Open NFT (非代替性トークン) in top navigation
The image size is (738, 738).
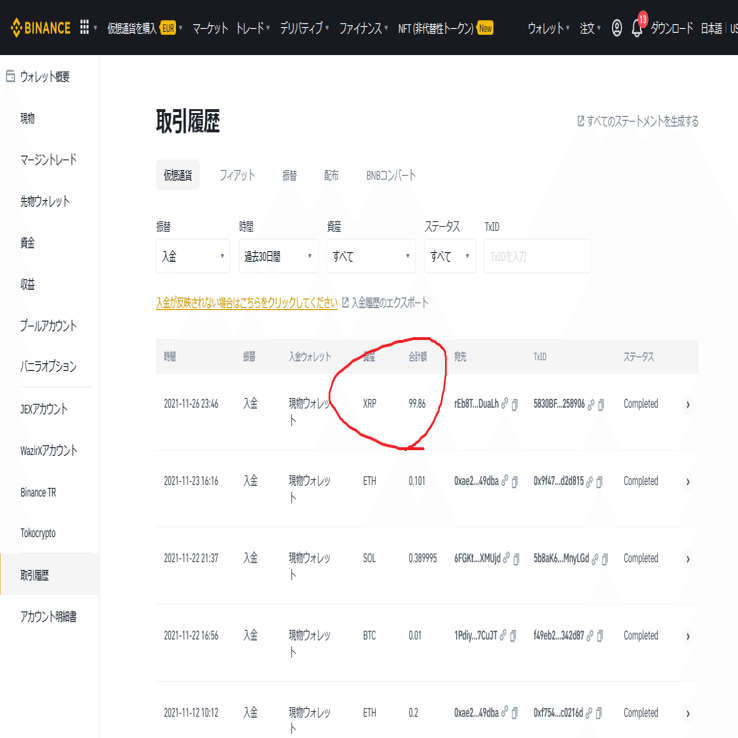(445, 28)
